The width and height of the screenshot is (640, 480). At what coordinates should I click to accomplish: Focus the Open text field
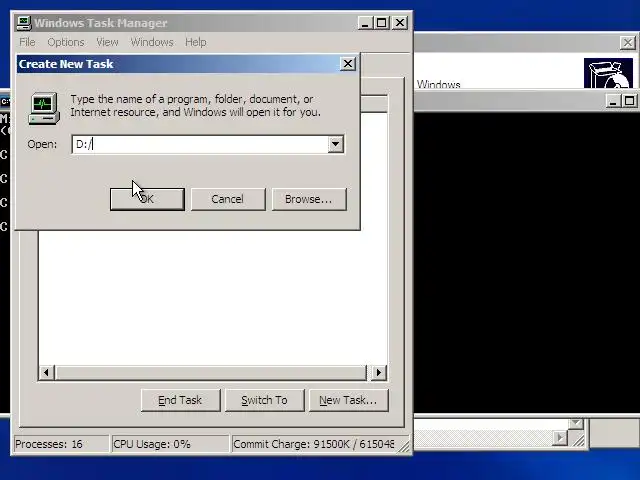[200, 144]
